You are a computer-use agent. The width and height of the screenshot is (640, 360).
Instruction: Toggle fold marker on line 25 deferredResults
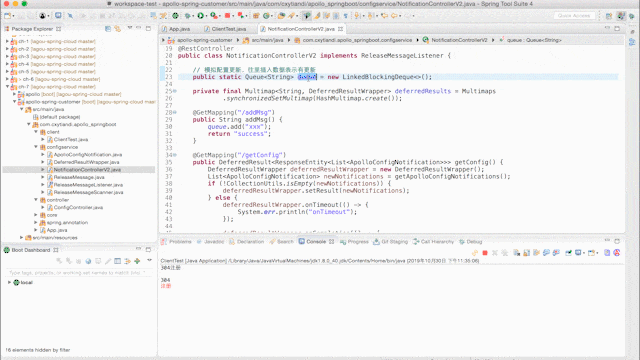175,91
